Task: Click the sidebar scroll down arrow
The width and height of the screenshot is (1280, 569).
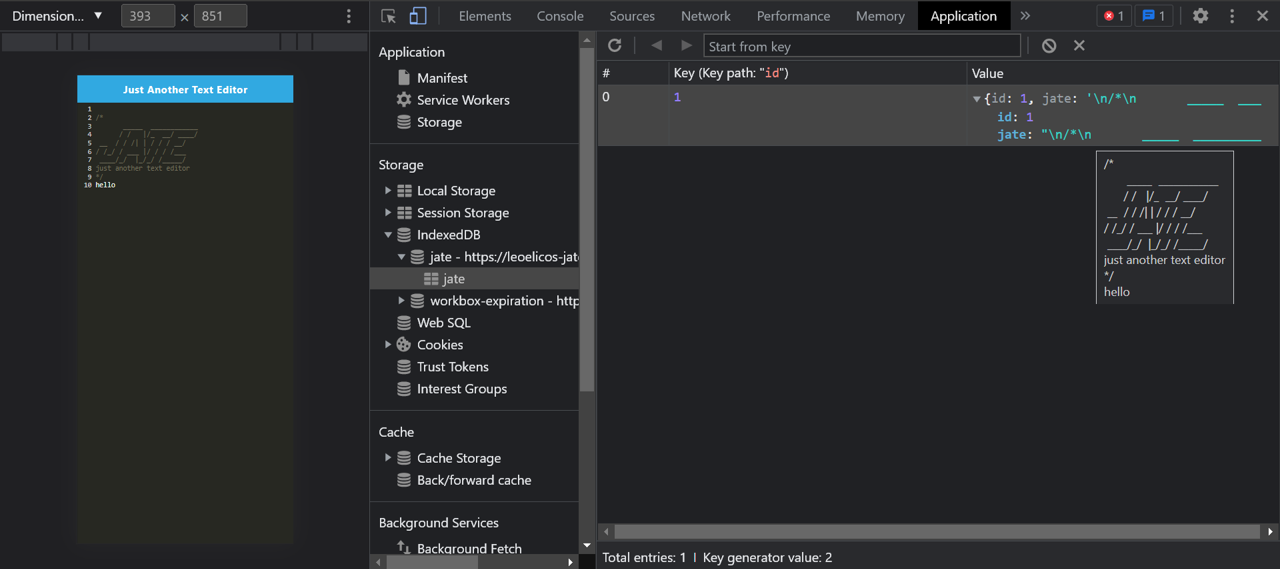Action: pos(587,545)
